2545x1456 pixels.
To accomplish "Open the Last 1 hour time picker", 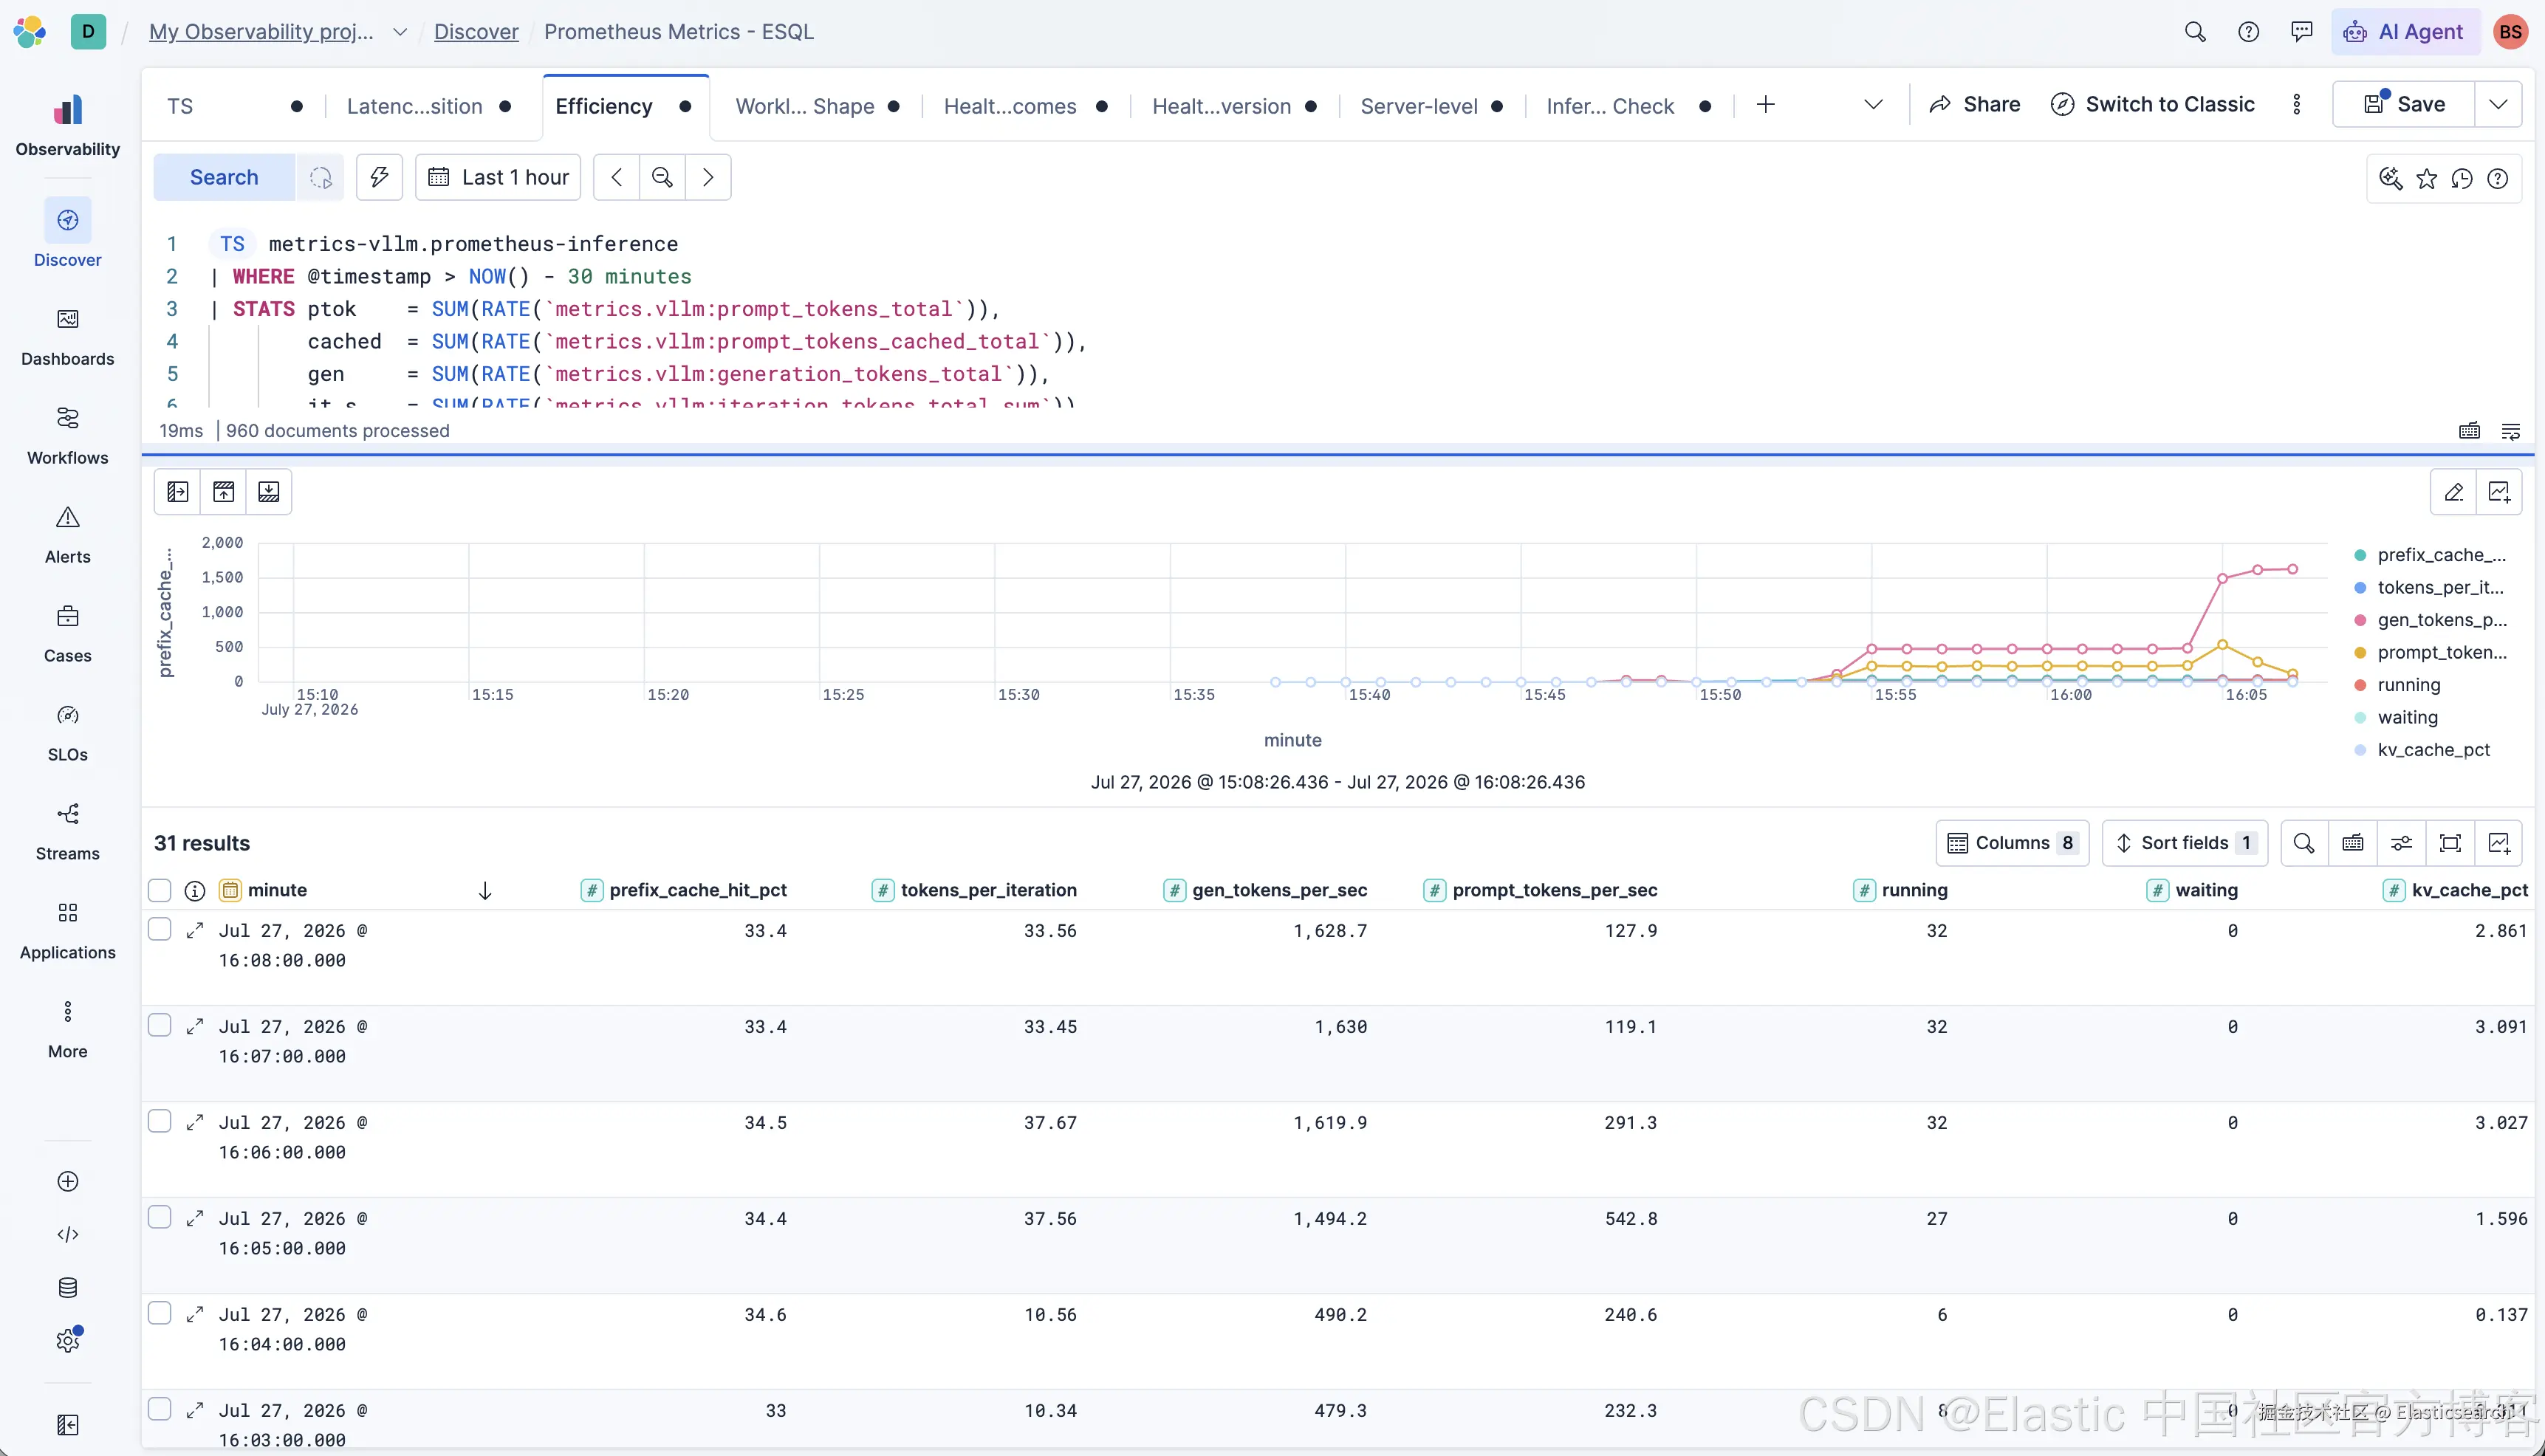I will 498,177.
